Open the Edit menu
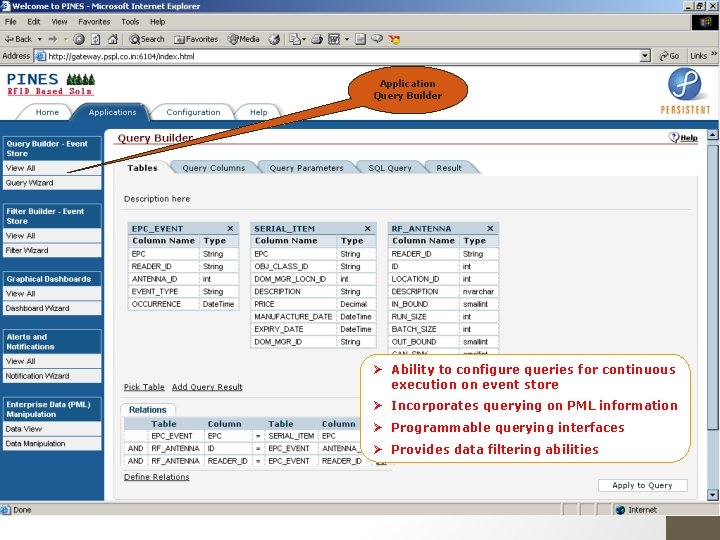The height and width of the screenshot is (540, 720). [x=34, y=22]
